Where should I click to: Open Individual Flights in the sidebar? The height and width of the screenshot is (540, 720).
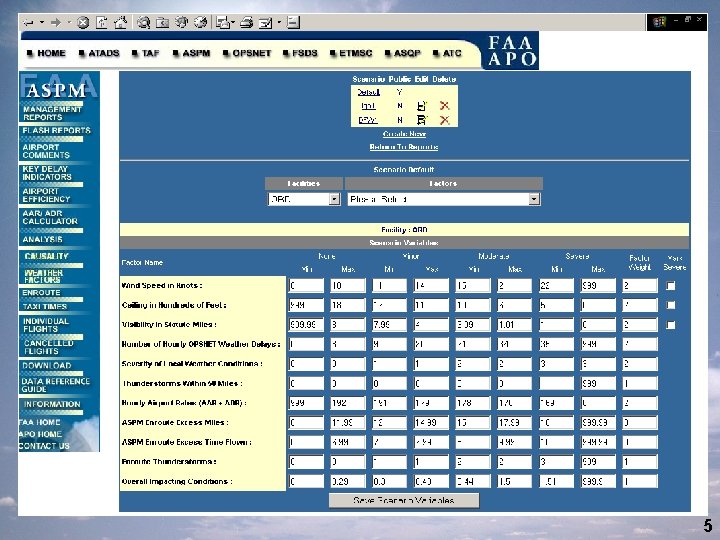[x=45, y=325]
